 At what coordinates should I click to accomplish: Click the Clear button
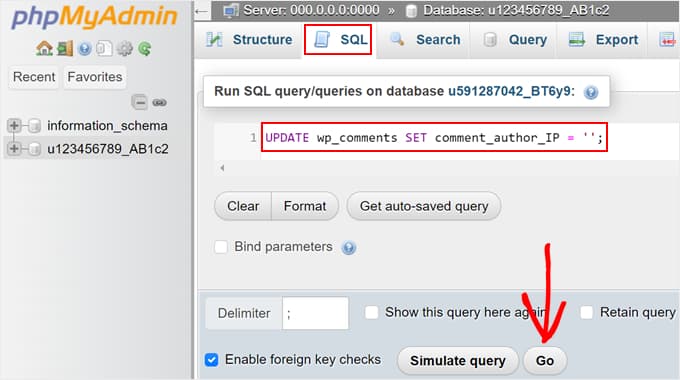coord(243,206)
